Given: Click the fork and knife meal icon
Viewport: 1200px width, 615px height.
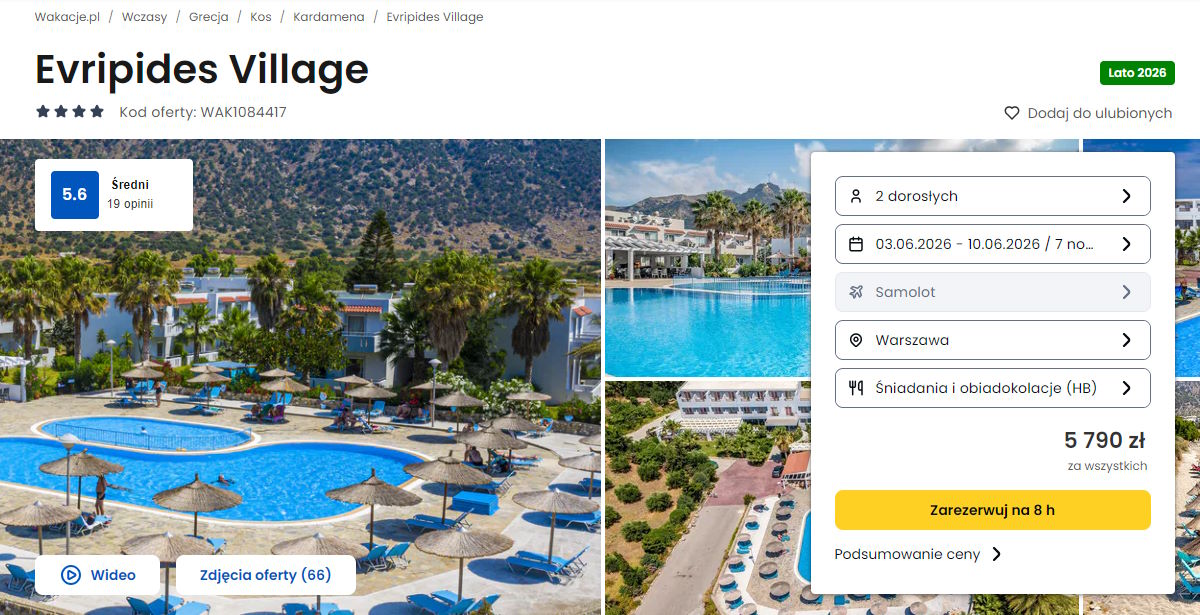Looking at the screenshot, I should click(856, 388).
